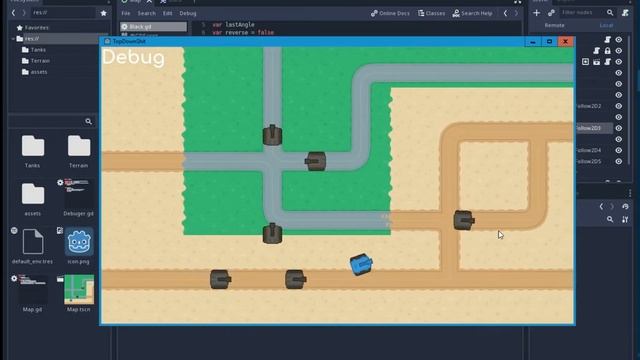The width and height of the screenshot is (640, 360).
Task: Select the Map.tscn scene thumbnail
Action: point(79,294)
